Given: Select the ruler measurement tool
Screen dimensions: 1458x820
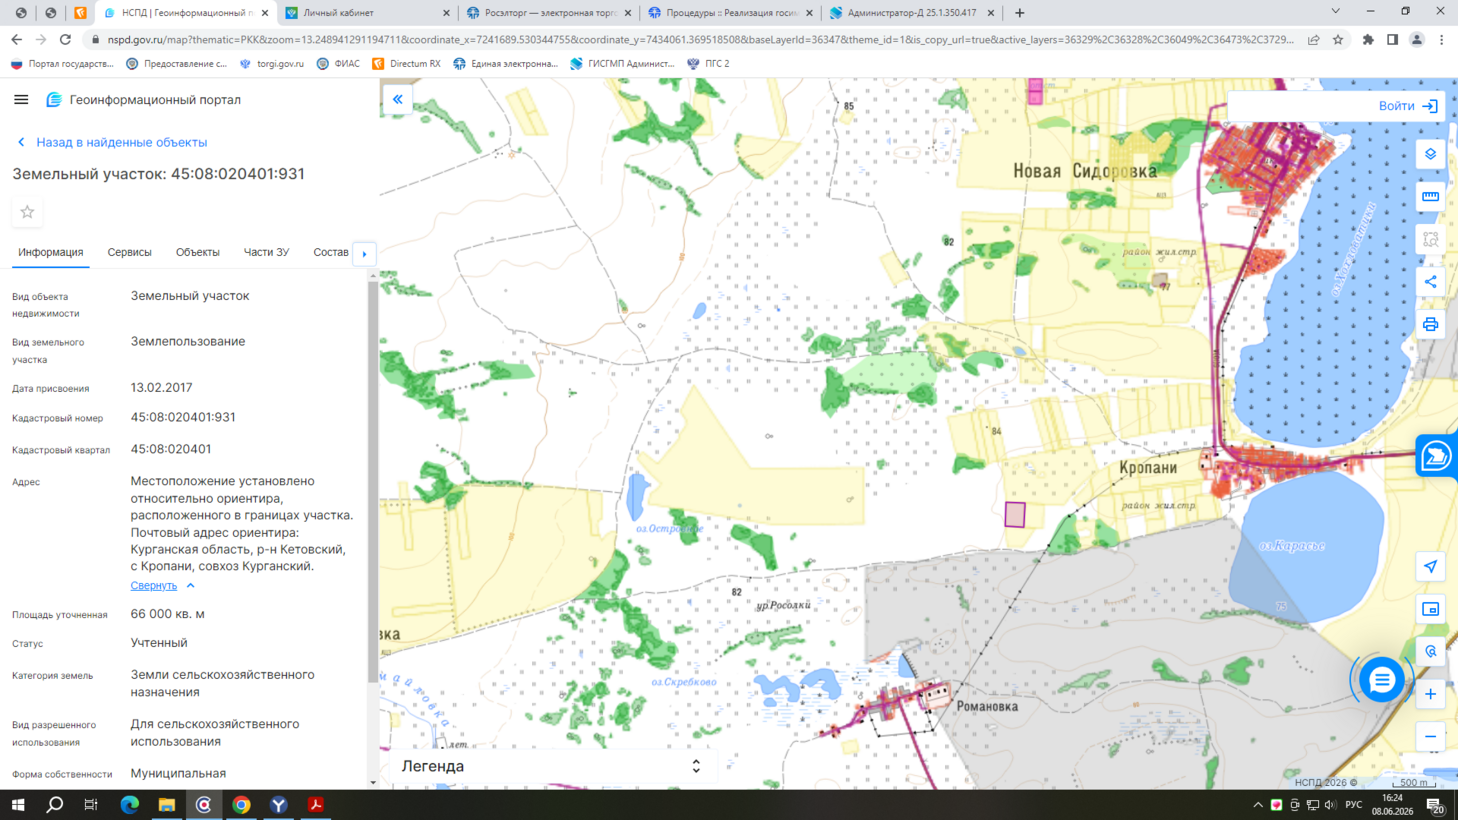Looking at the screenshot, I should click(x=1431, y=197).
